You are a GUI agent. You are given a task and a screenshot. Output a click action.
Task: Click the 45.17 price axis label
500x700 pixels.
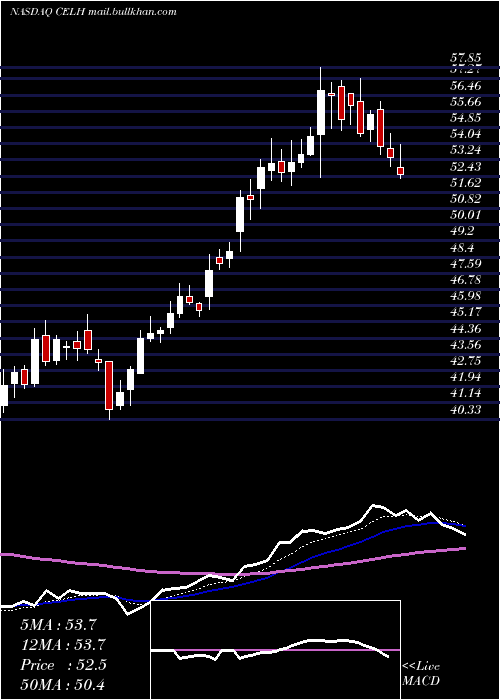pos(465,312)
